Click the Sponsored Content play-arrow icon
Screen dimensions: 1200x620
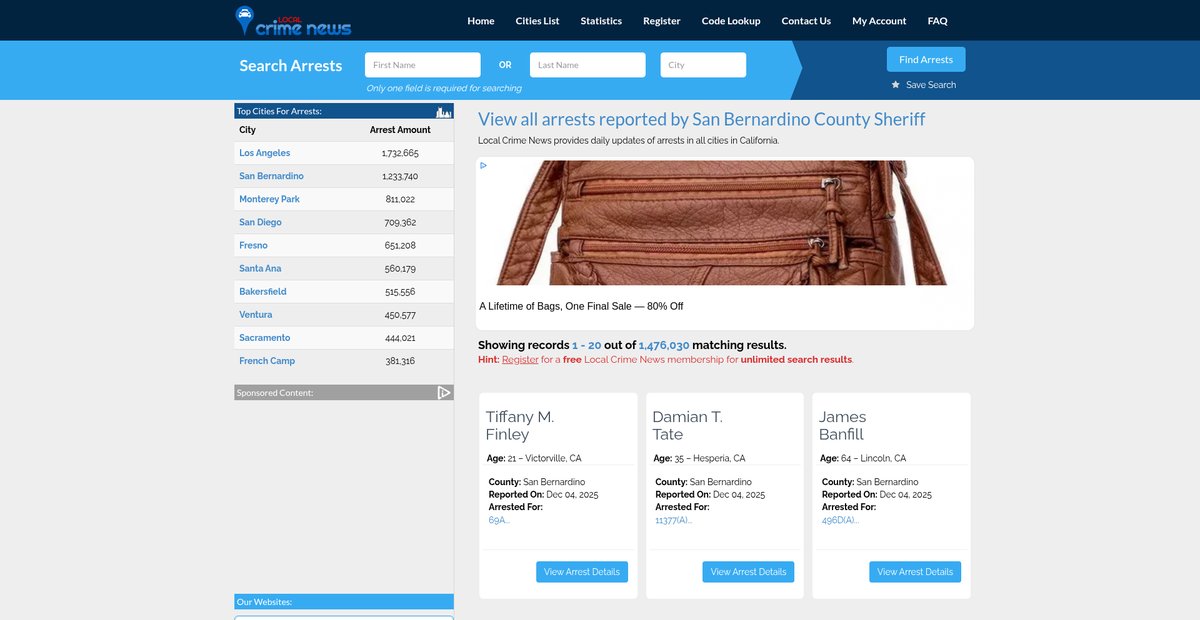coord(445,393)
